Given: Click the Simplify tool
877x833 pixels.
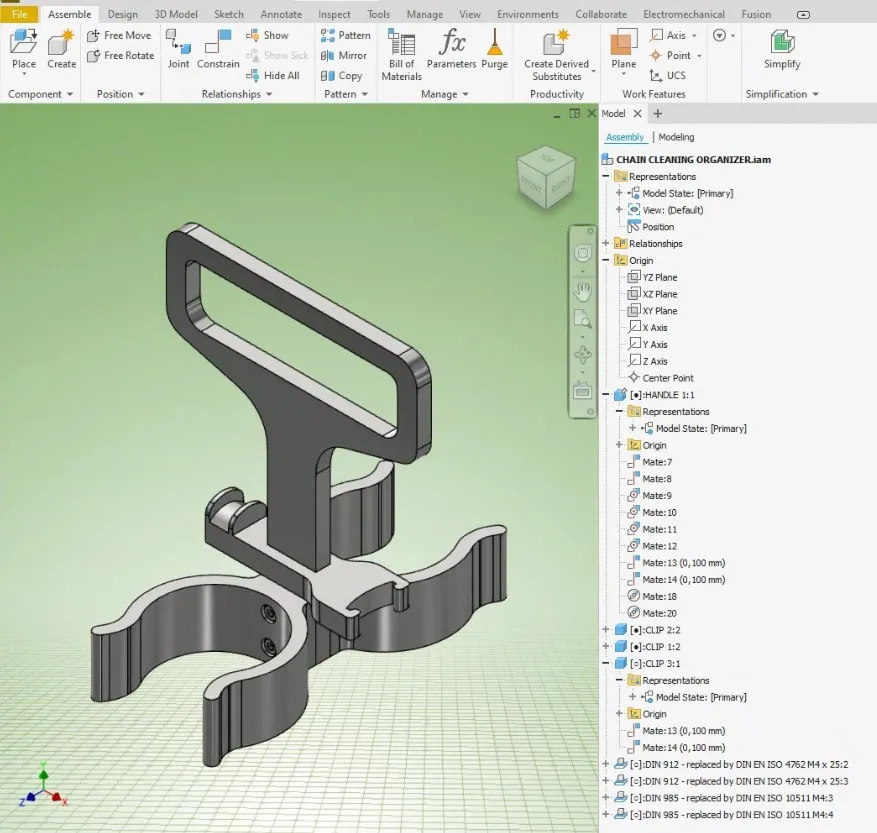Looking at the screenshot, I should (782, 50).
